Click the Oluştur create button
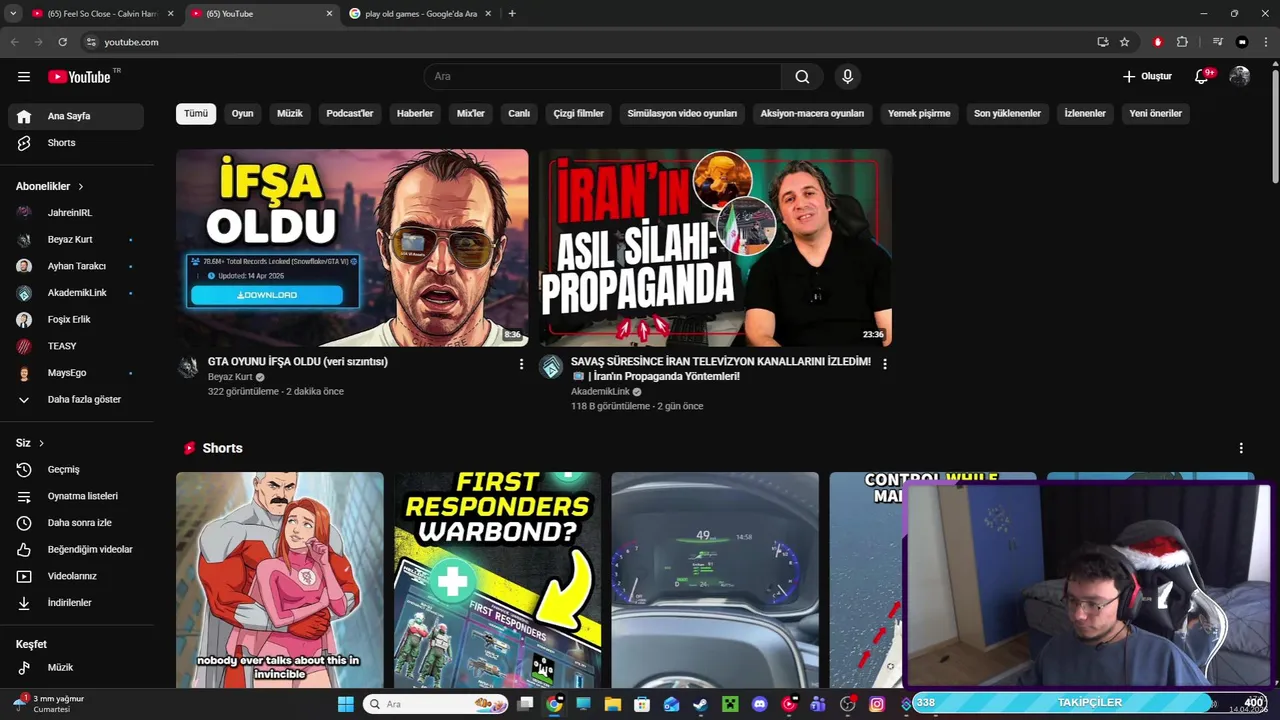The image size is (1280, 720). tap(1146, 77)
